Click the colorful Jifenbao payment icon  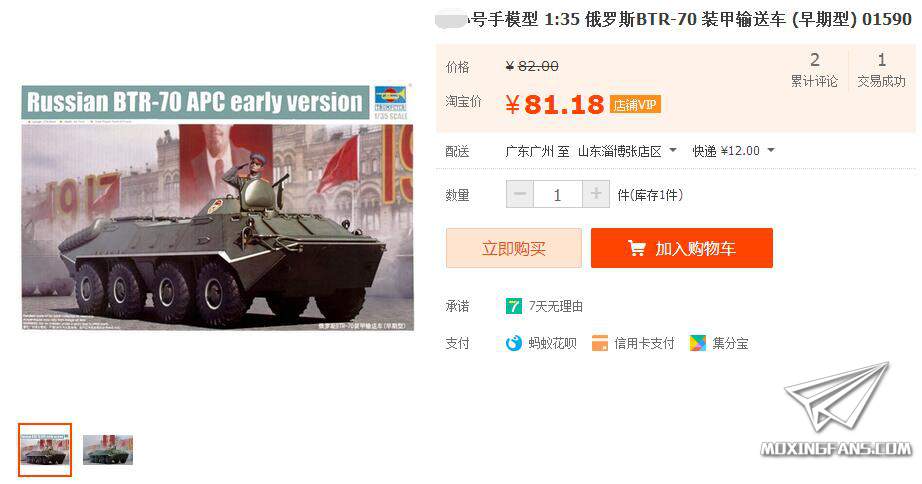tap(697, 343)
